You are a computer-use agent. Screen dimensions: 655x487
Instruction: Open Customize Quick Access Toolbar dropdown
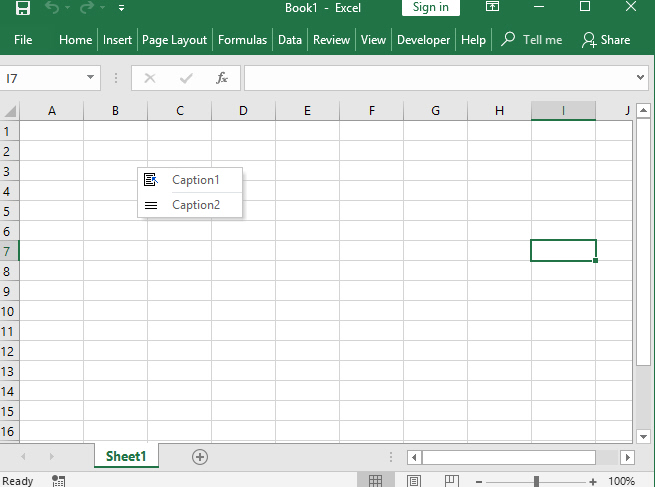coord(121,8)
